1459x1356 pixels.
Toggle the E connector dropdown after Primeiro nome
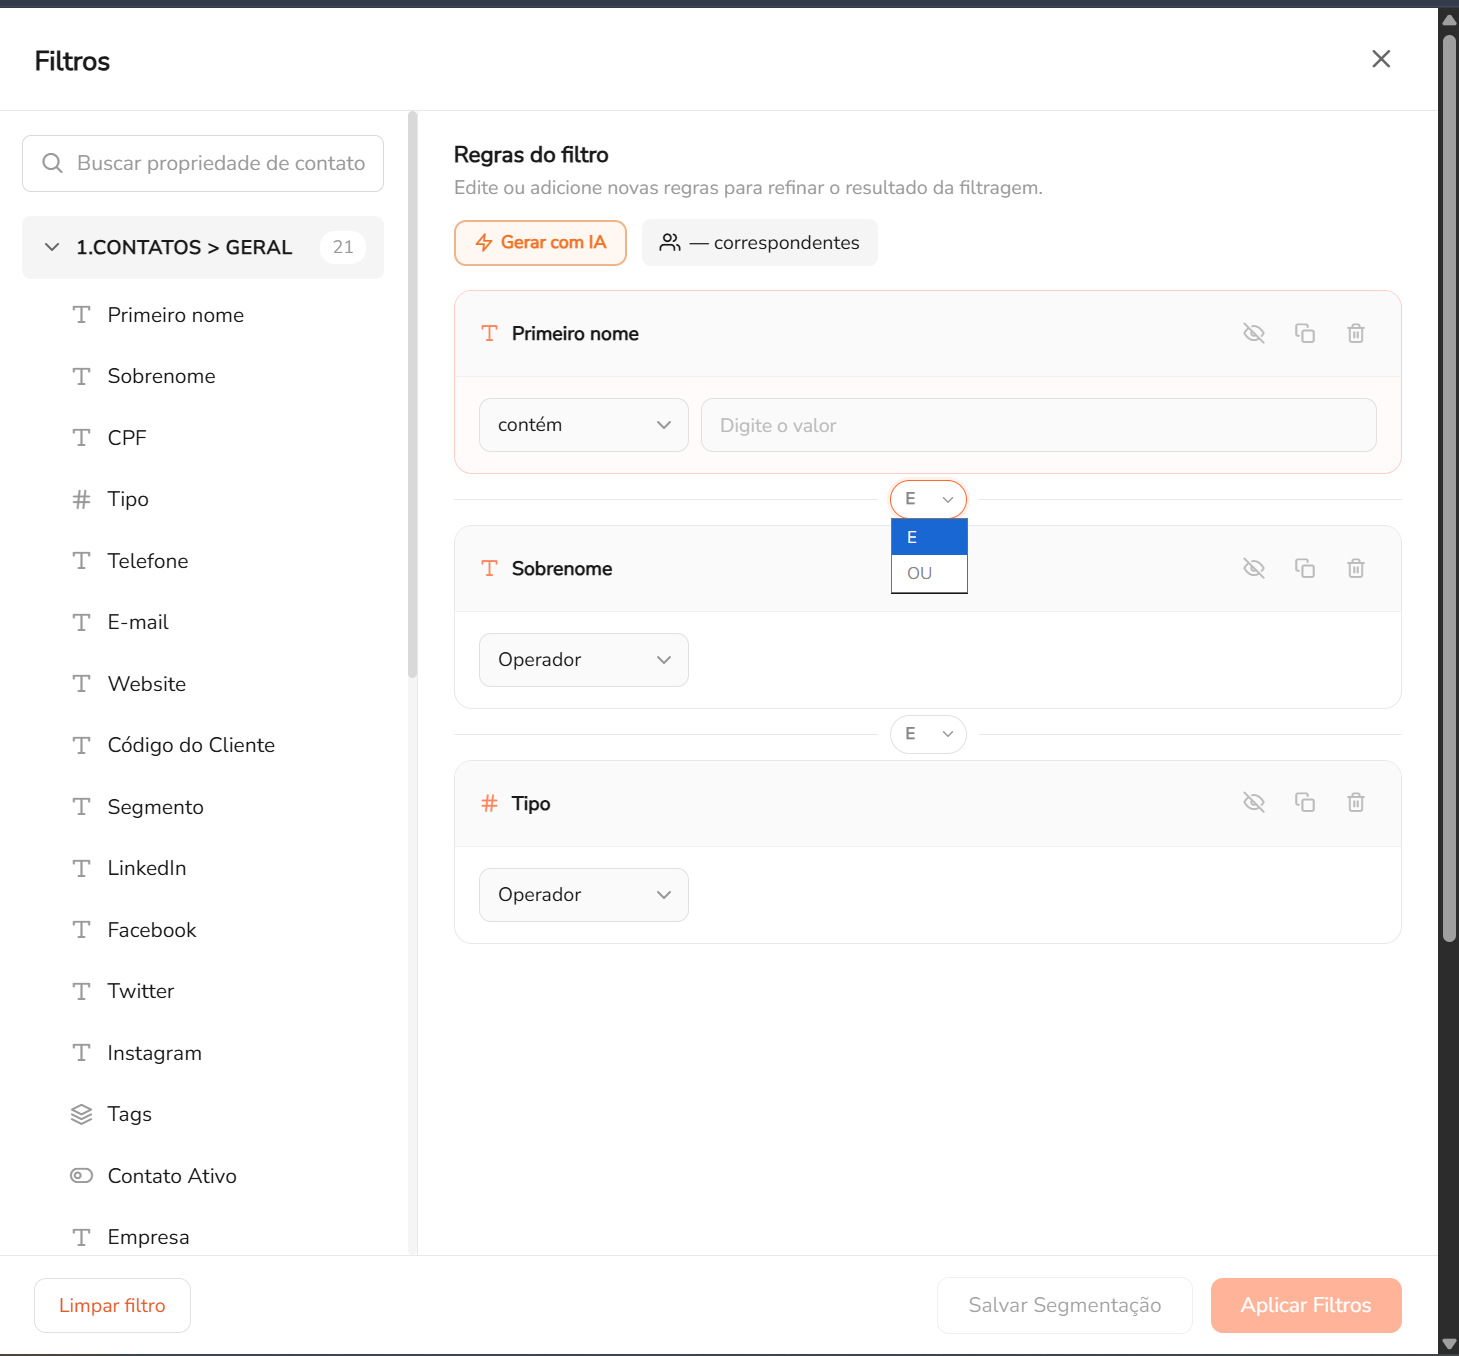coord(928,499)
